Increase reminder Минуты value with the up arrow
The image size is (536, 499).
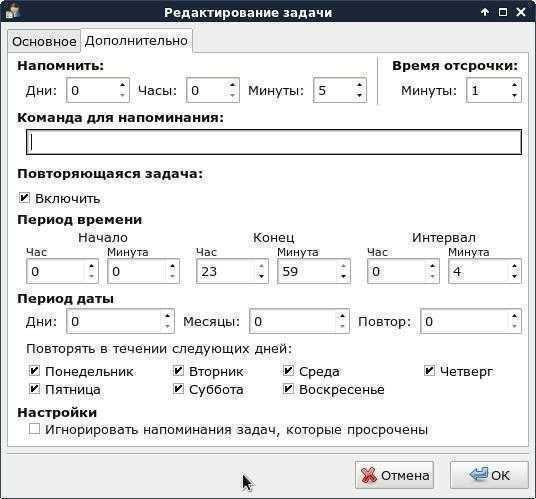coord(359,85)
